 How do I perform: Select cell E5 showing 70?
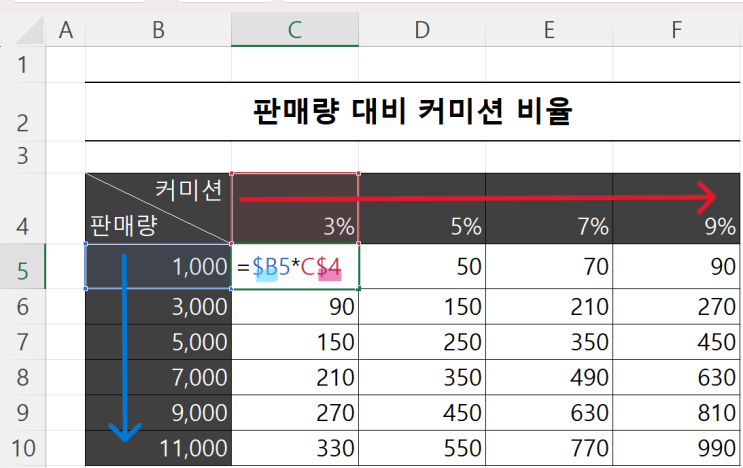click(549, 266)
